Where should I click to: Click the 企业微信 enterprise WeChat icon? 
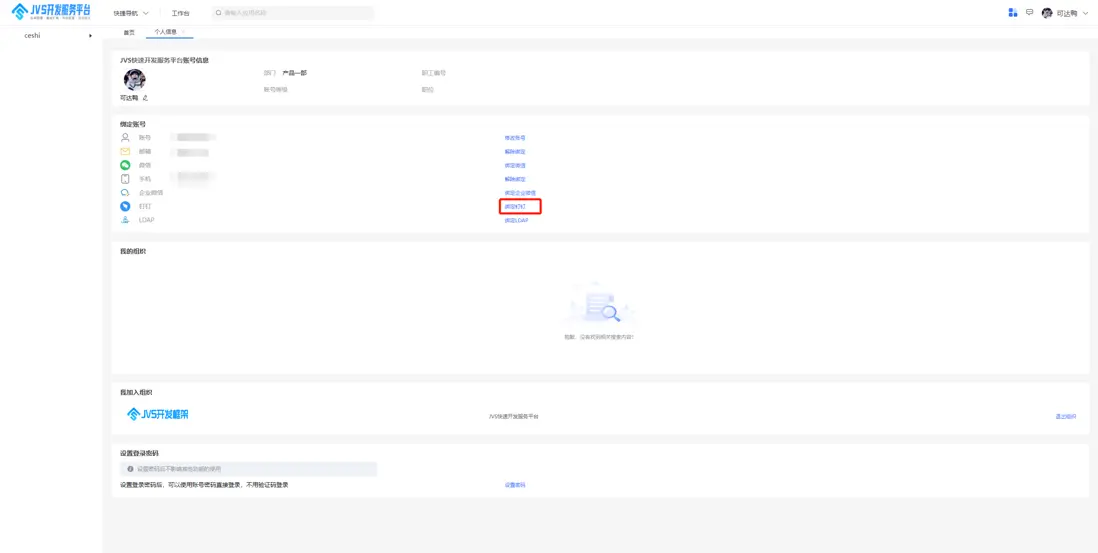tap(125, 192)
